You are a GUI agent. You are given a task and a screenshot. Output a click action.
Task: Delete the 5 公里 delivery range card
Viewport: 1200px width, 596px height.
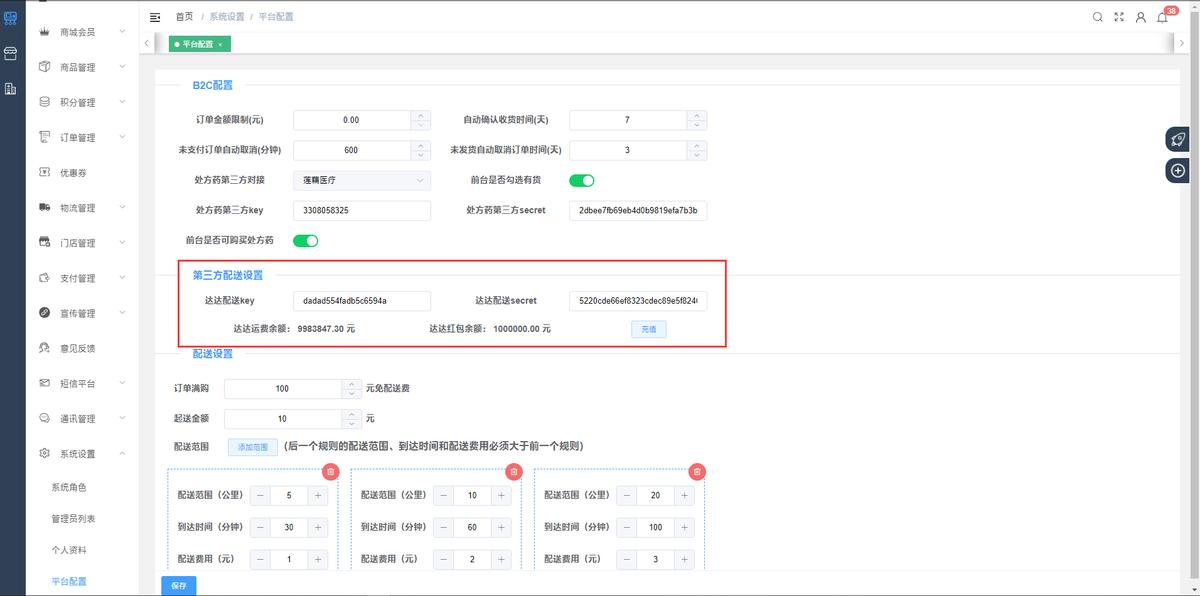coord(331,472)
